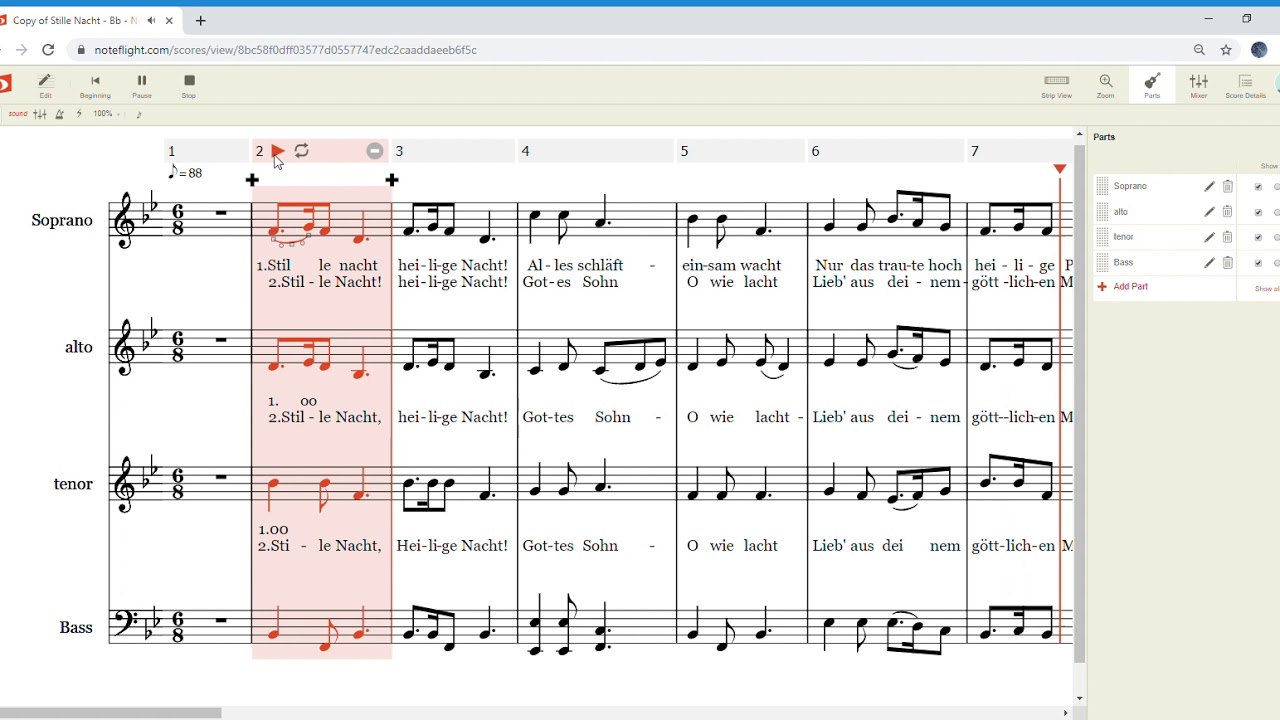This screenshot has width=1280, height=720.
Task: Select the measure 7 header
Action: (x=1019, y=151)
